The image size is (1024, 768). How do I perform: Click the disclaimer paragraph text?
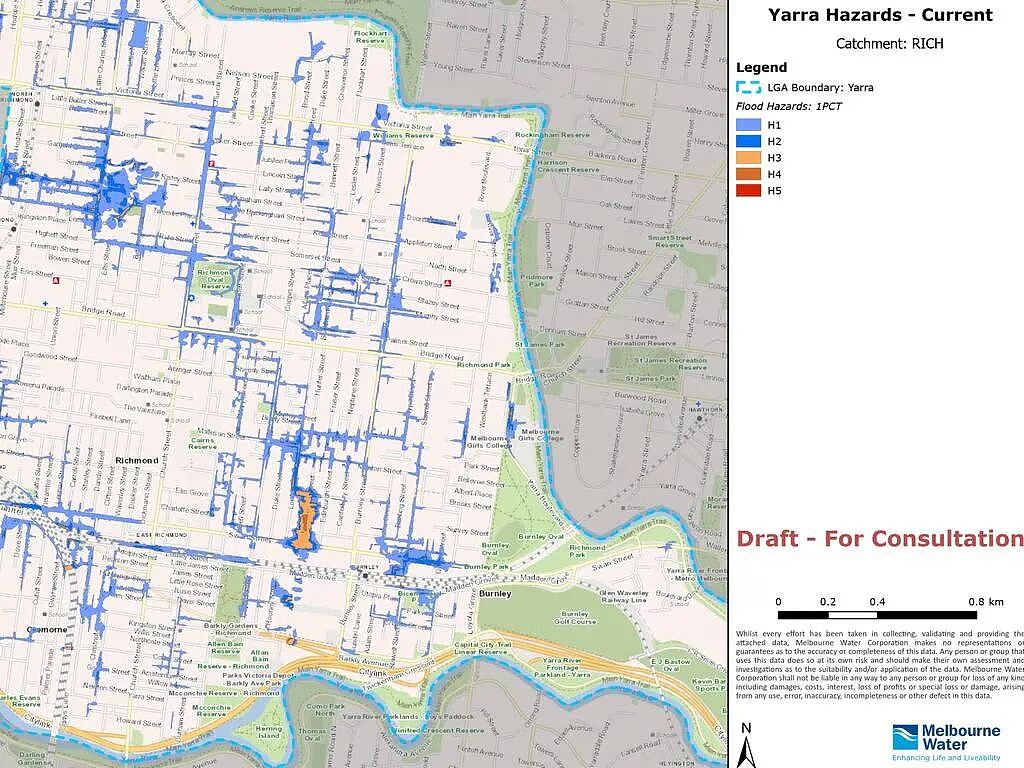pyautogui.click(x=880, y=664)
